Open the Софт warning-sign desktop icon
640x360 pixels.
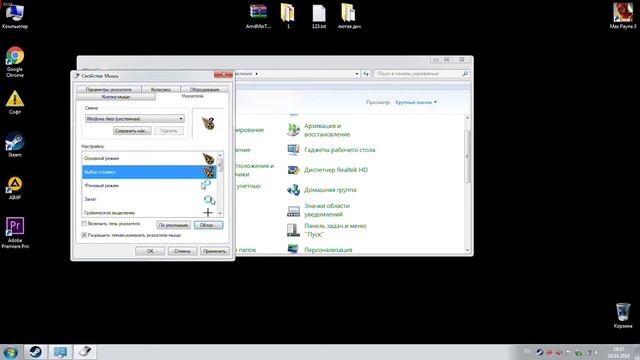click(x=15, y=102)
